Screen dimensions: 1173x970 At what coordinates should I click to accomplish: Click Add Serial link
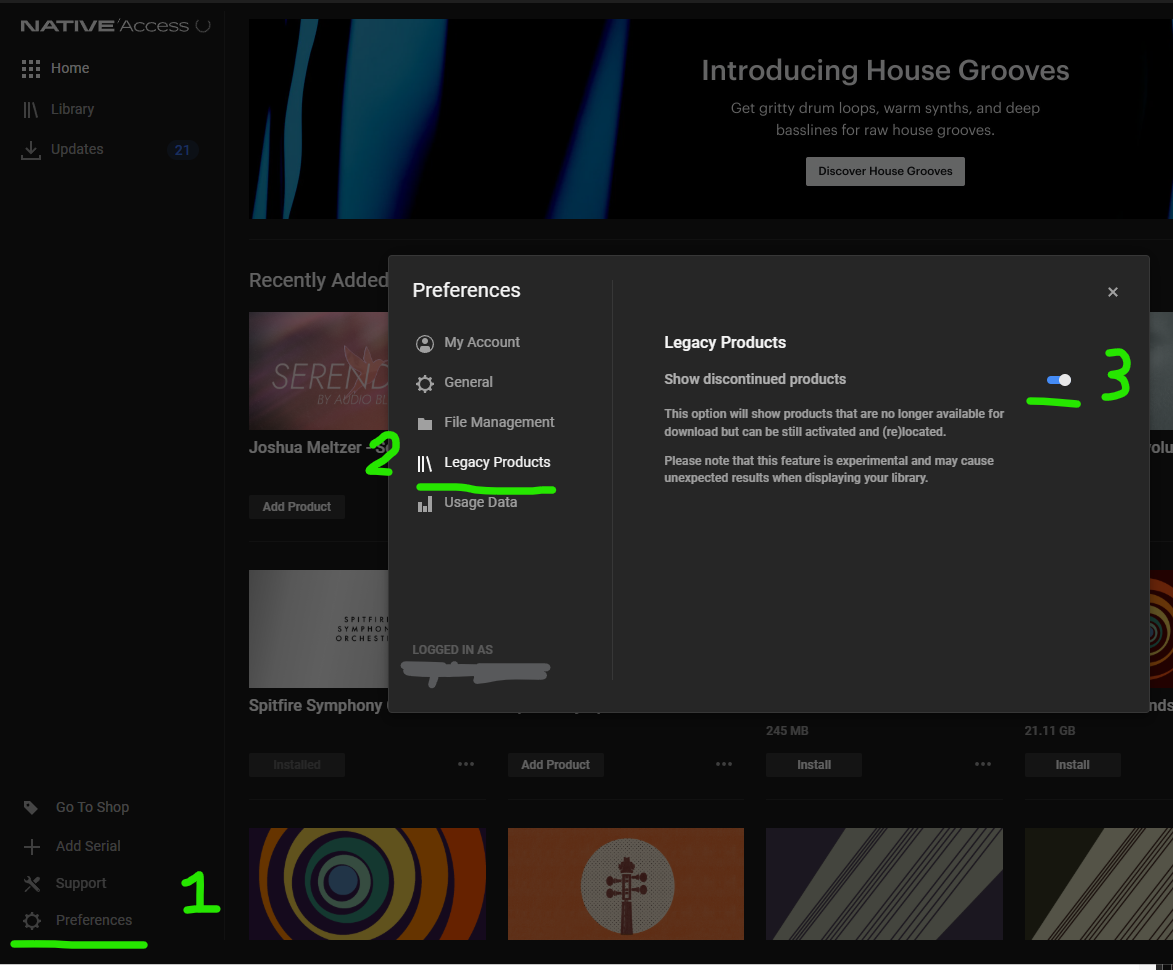point(88,846)
